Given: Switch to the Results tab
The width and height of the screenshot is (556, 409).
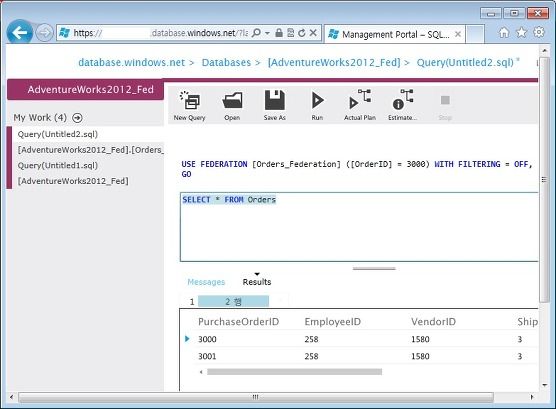Looking at the screenshot, I should 257,282.
